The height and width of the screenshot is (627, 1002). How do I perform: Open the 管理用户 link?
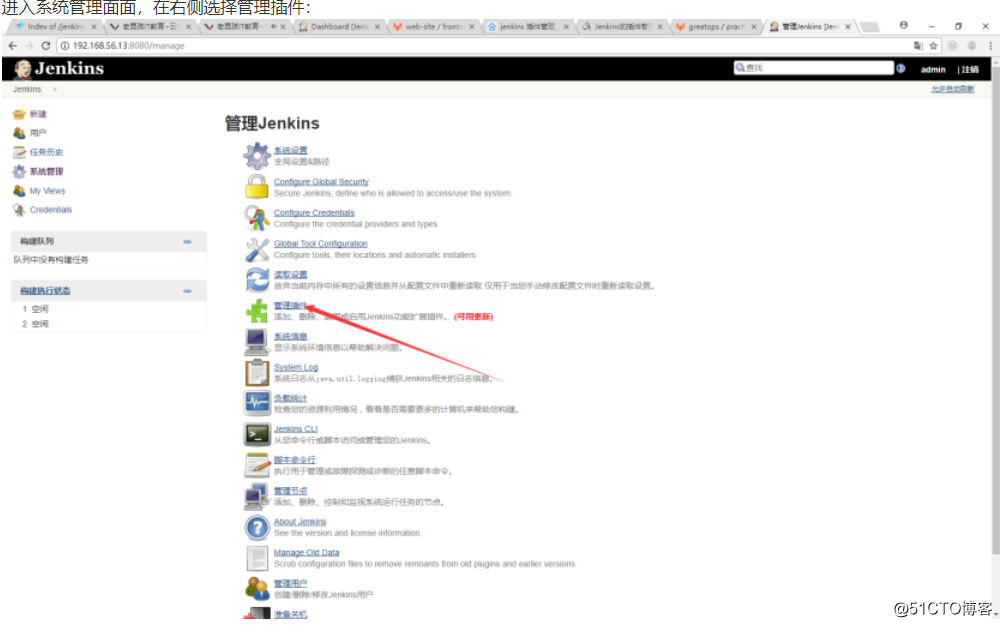coord(290,584)
